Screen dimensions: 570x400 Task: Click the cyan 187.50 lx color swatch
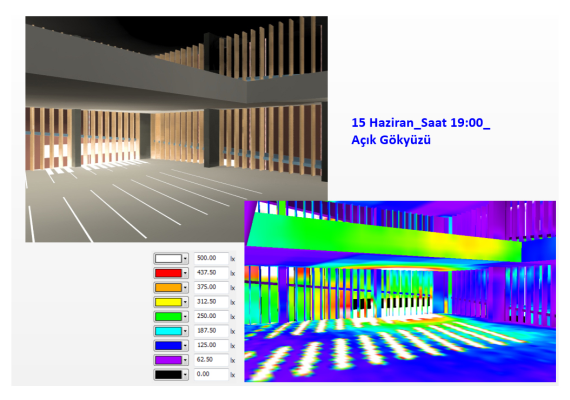click(x=168, y=331)
